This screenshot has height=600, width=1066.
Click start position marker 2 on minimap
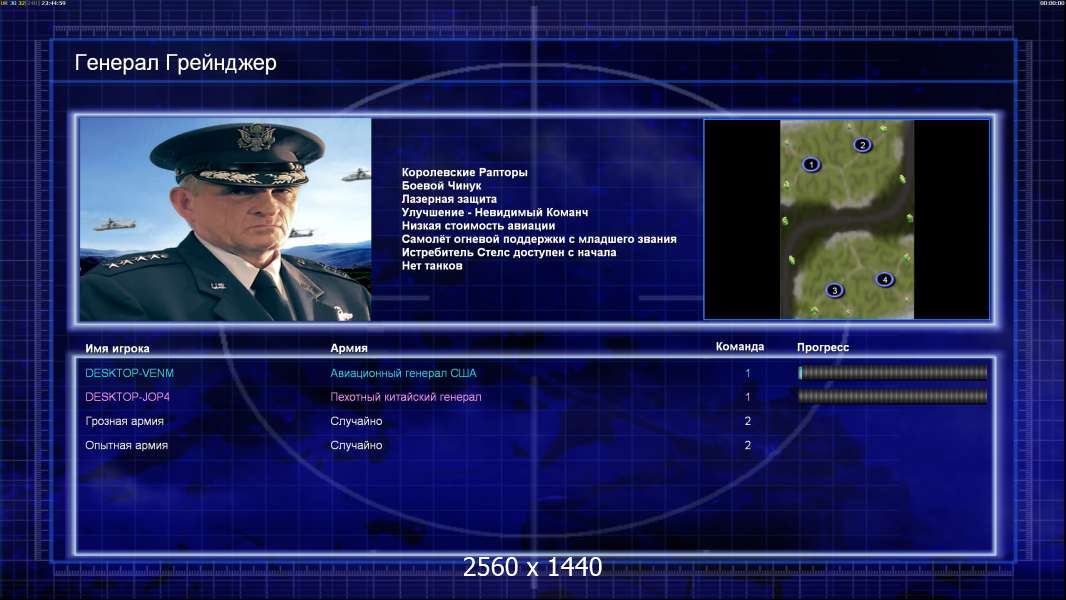point(862,145)
